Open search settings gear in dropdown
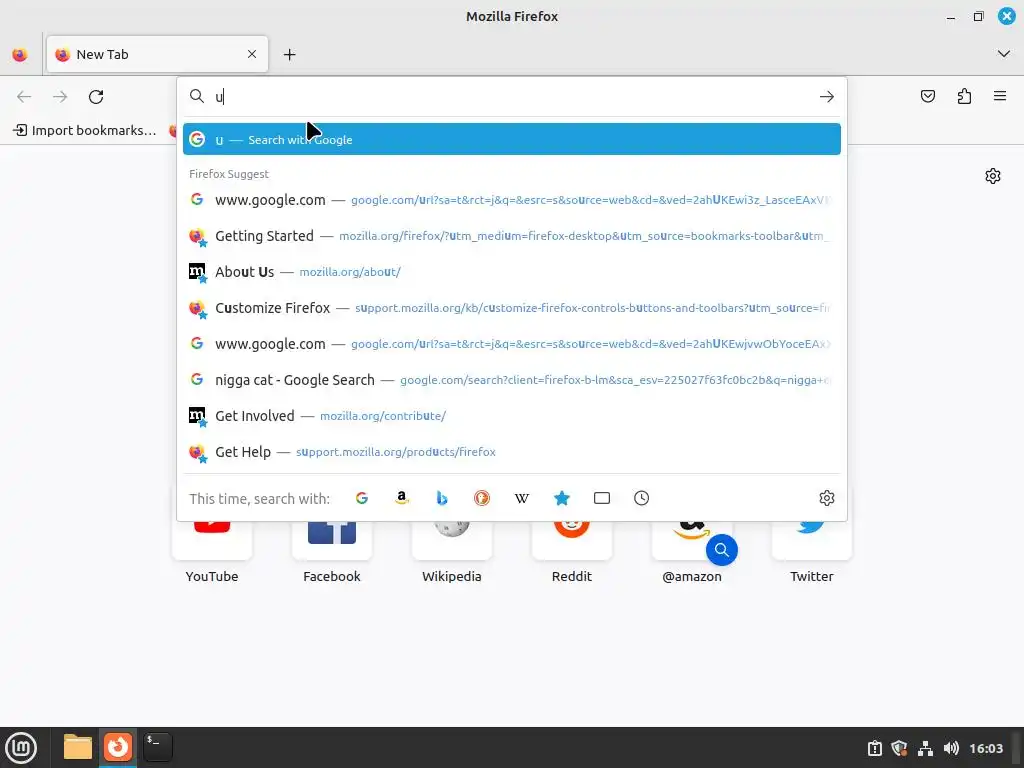This screenshot has height=768, width=1024. (827, 498)
